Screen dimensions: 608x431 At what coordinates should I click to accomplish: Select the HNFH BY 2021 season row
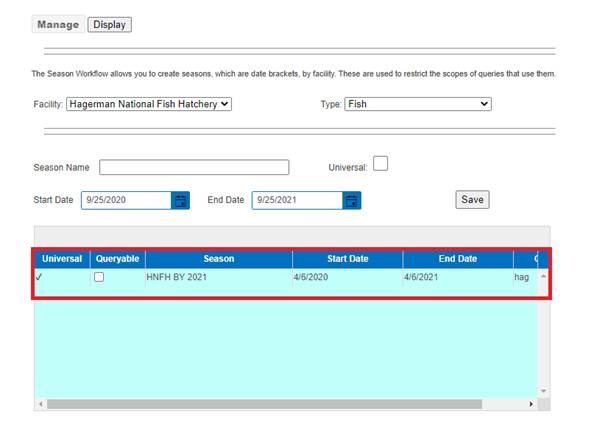click(218, 277)
